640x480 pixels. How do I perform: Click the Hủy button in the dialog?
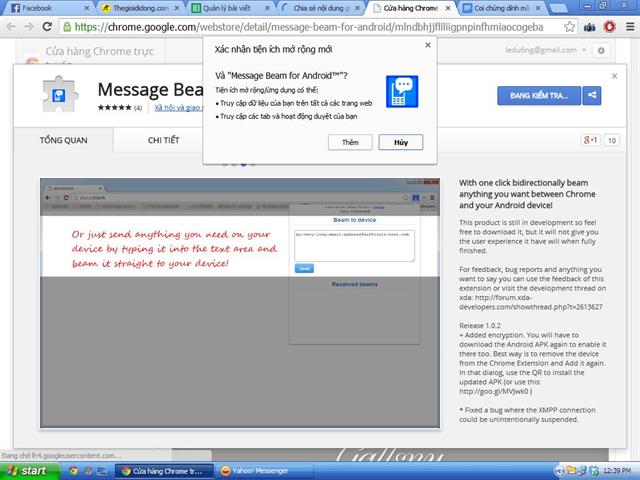point(400,142)
